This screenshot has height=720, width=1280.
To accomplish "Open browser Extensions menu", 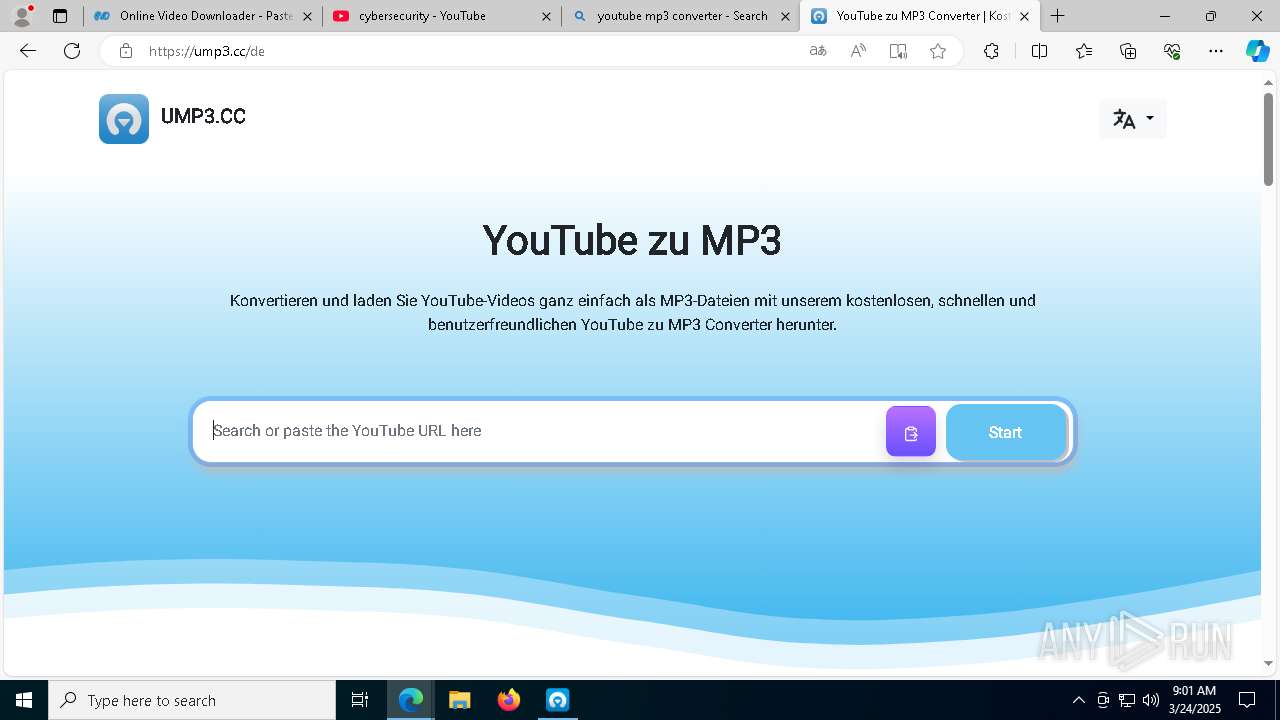I will (991, 51).
